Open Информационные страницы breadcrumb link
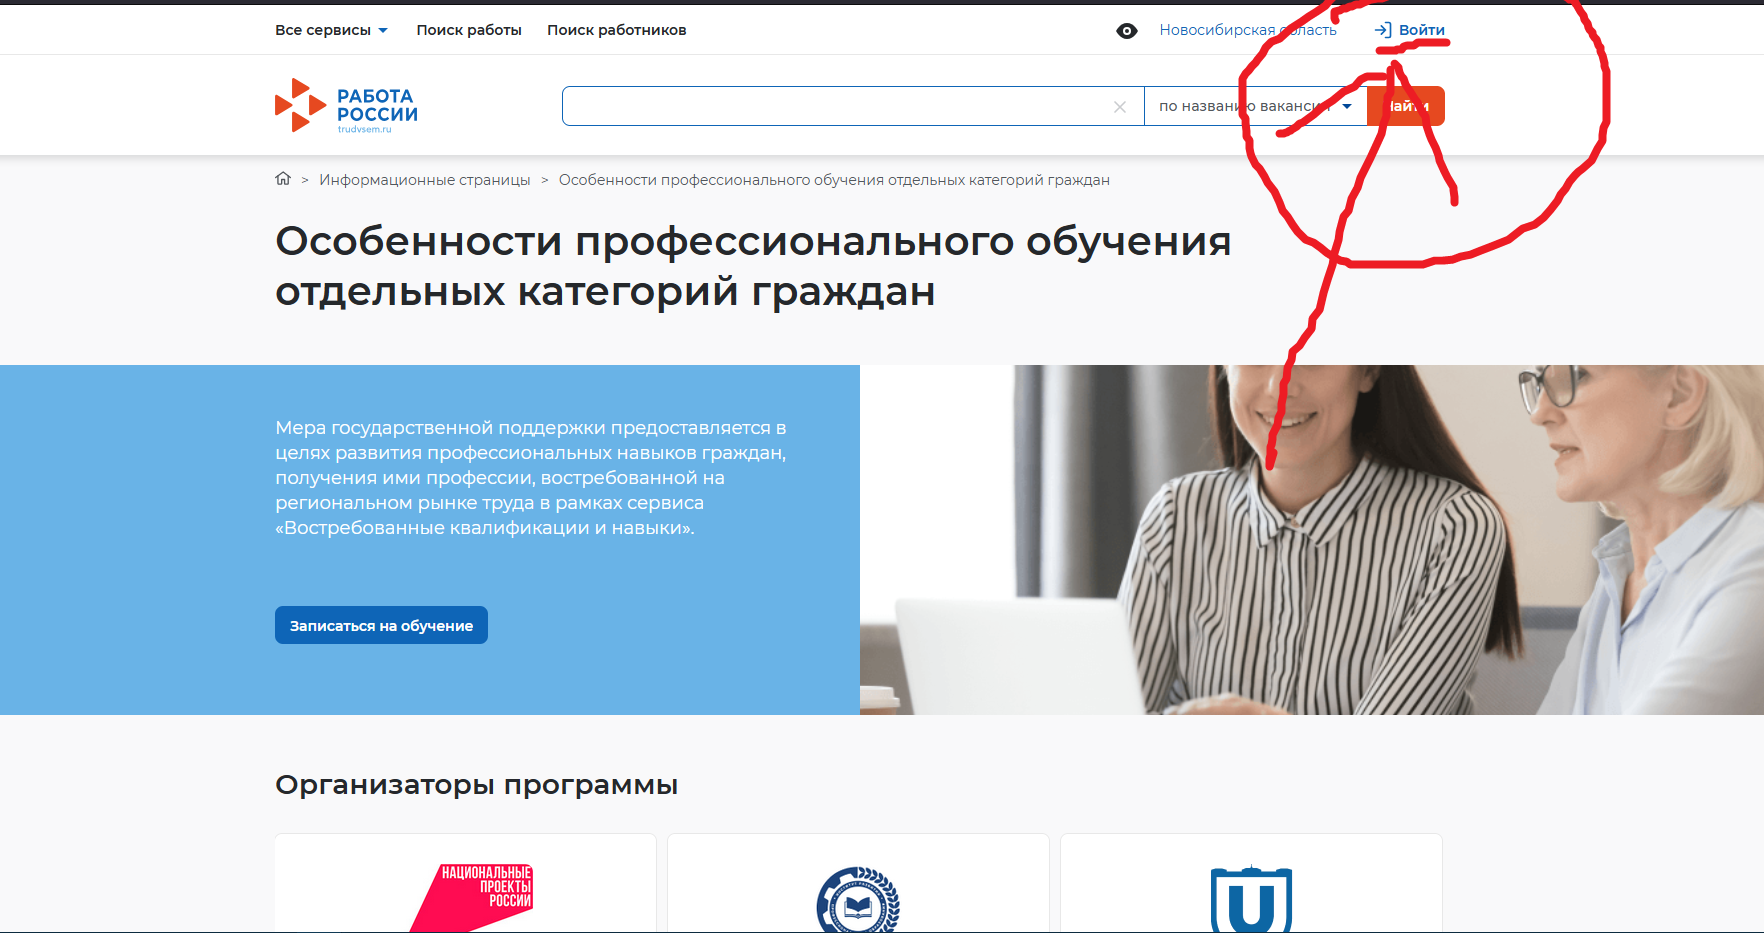 424,180
